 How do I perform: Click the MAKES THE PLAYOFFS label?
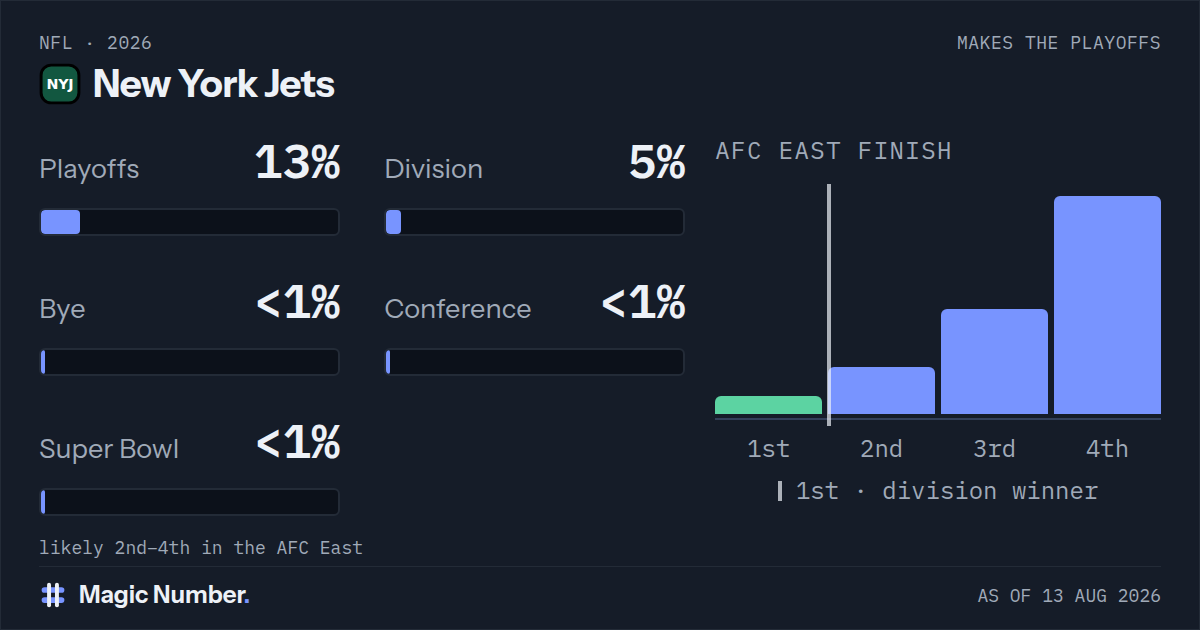pos(1059,43)
